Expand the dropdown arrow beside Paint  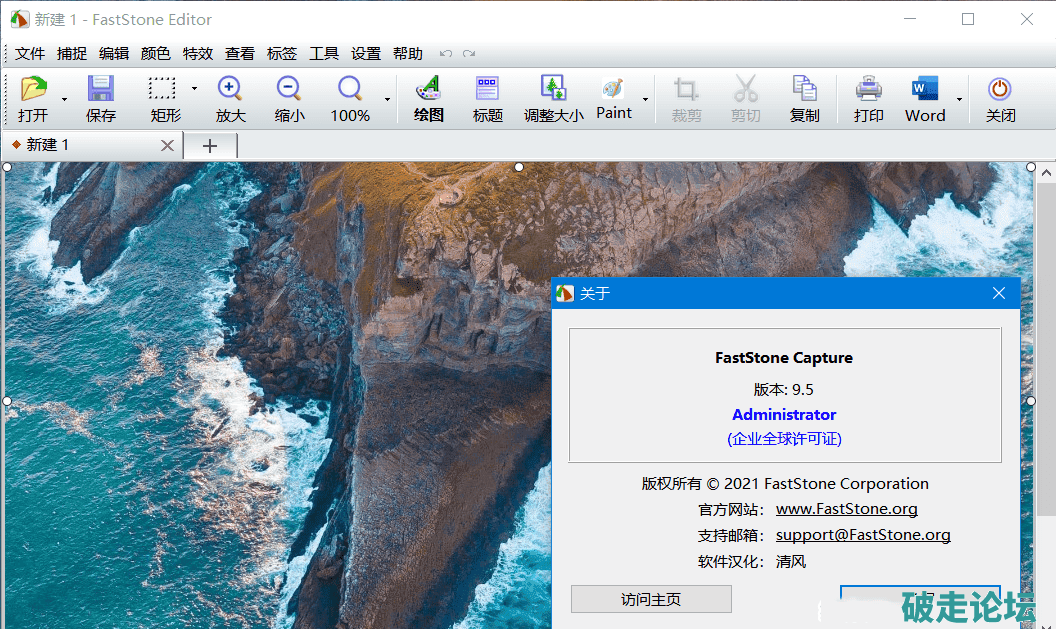[645, 99]
